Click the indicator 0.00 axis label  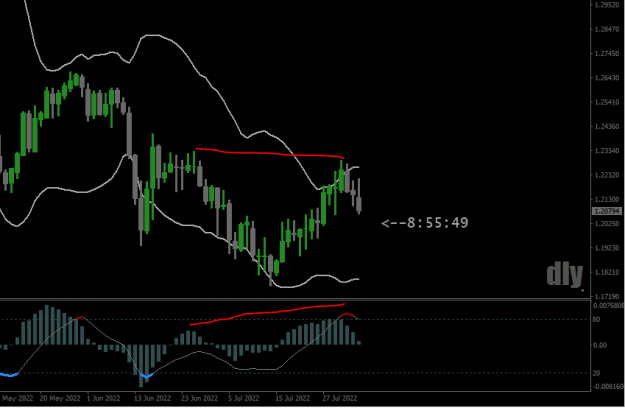[600, 345]
